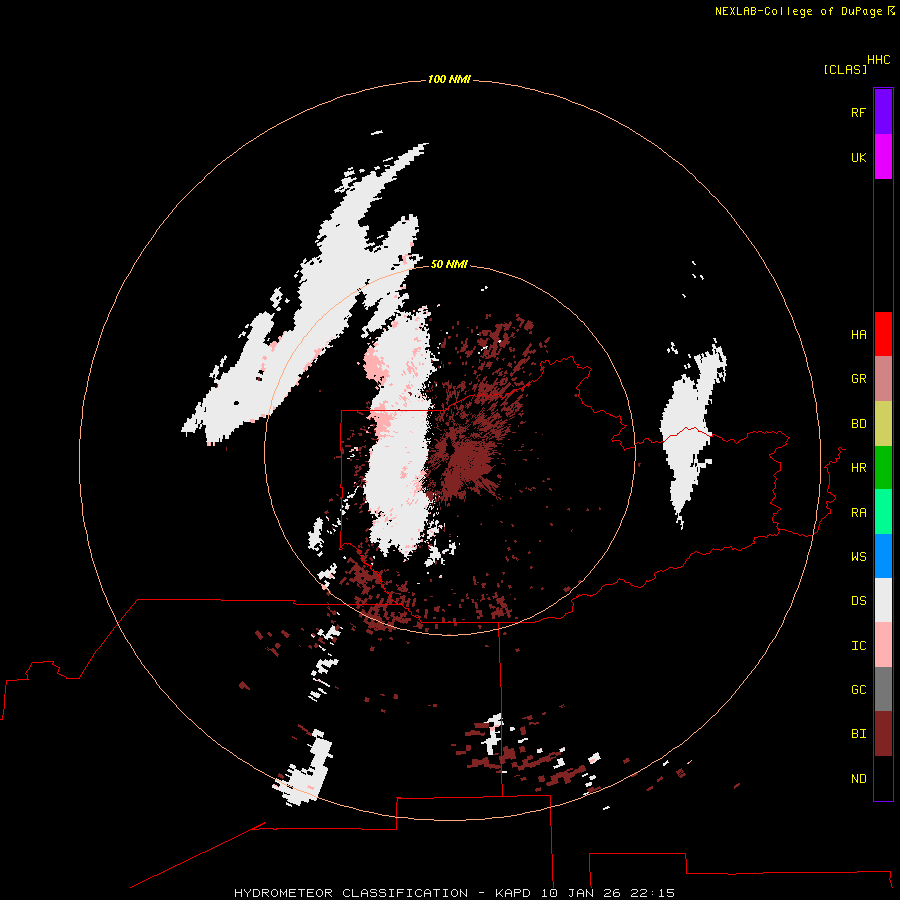900x900 pixels.
Task: Click the 100 NMI range ring label
Action: (x=449, y=79)
